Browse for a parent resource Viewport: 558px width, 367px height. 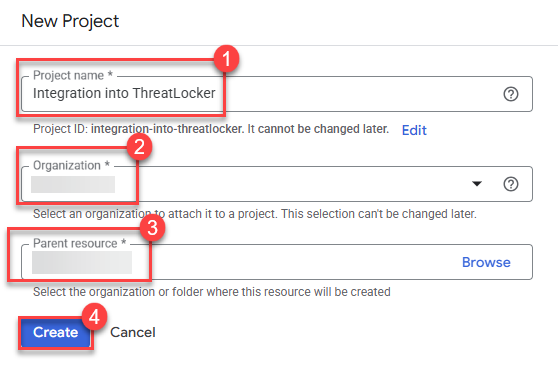pyautogui.click(x=486, y=262)
